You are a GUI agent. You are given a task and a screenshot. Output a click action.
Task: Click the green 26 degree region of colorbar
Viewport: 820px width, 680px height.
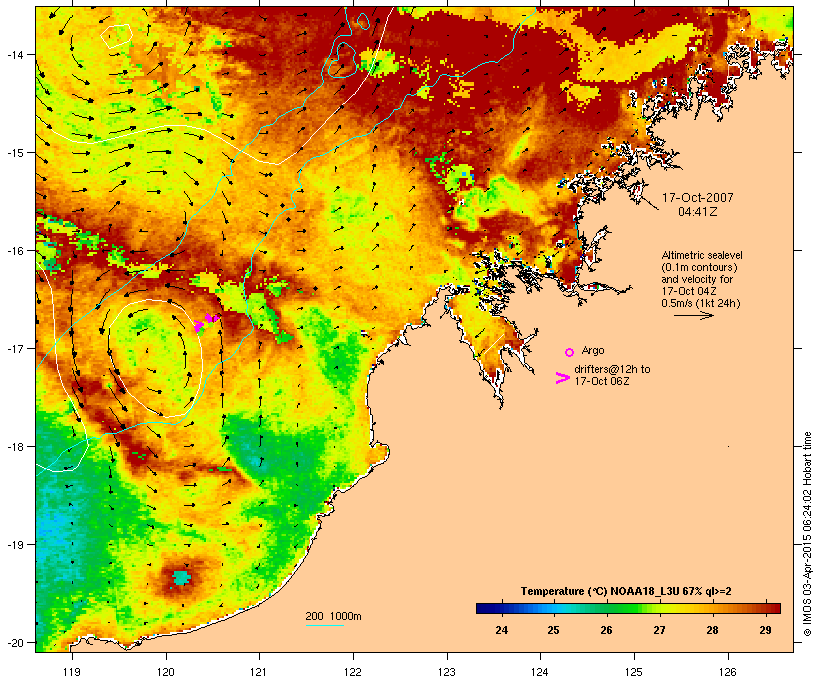607,608
